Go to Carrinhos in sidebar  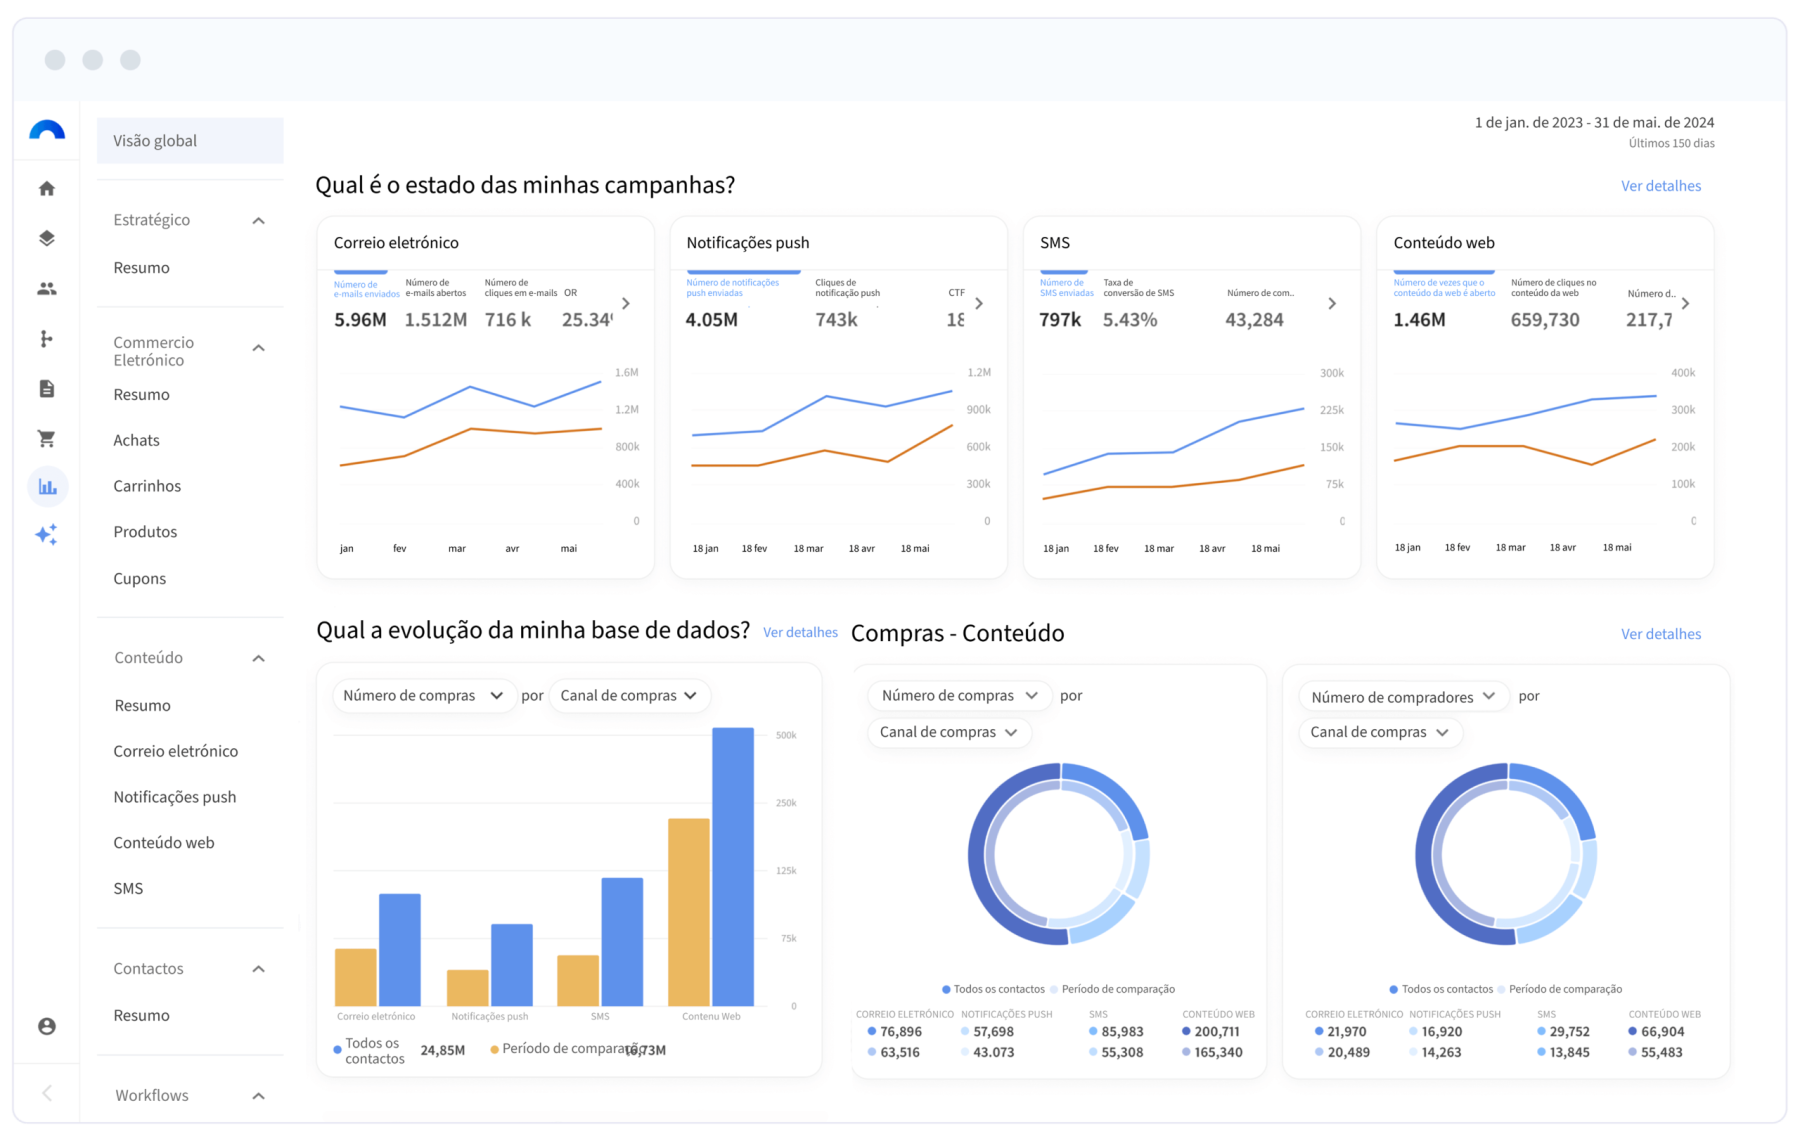coord(147,486)
